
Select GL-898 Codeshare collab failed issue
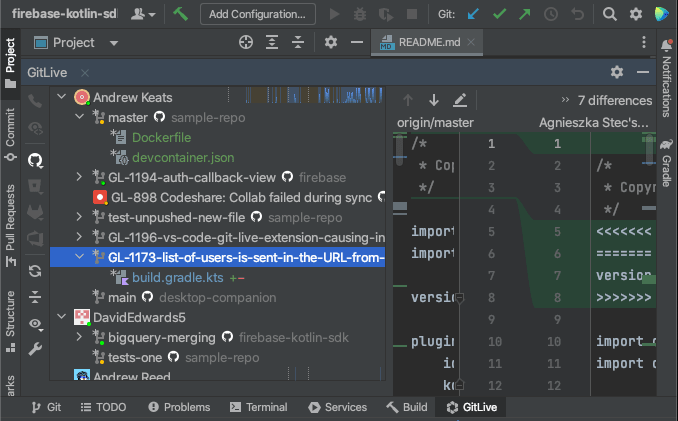pyautogui.click(x=241, y=197)
